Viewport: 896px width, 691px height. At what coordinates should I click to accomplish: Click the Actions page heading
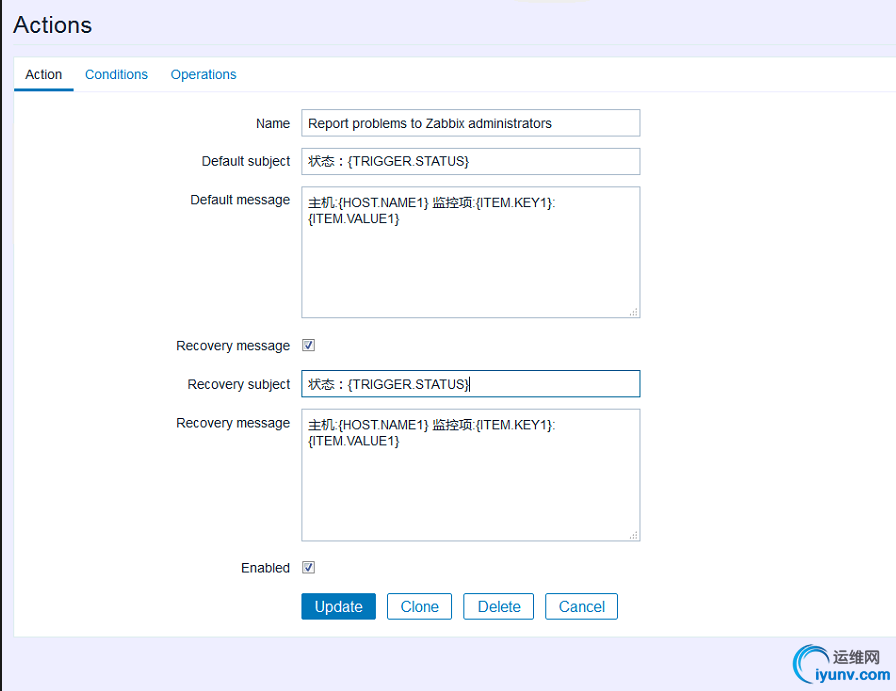[53, 25]
